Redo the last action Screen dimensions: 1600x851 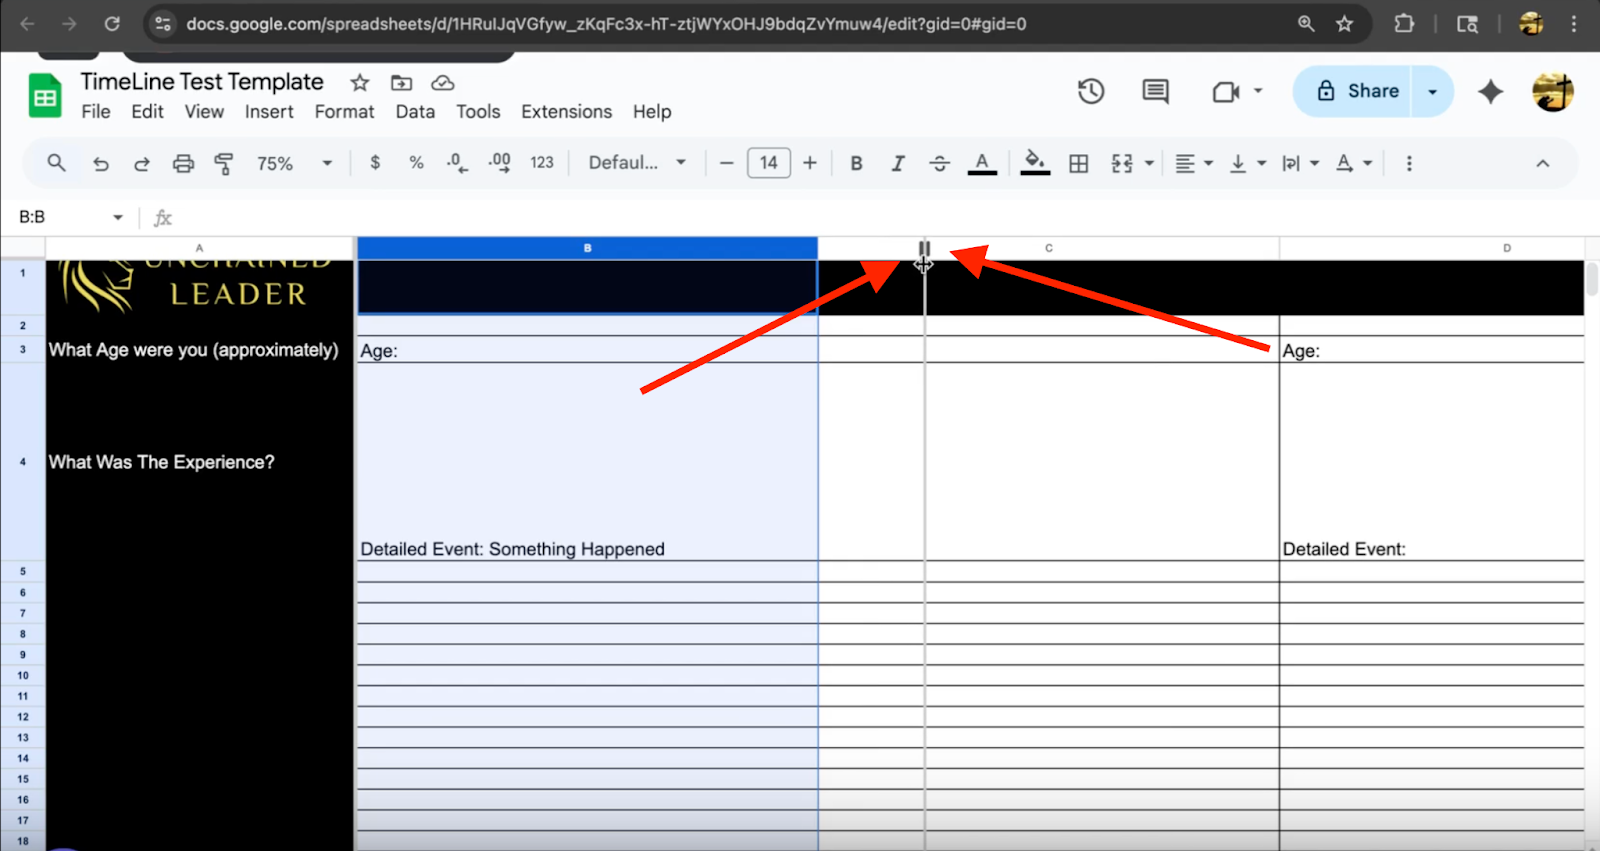pyautogui.click(x=141, y=163)
